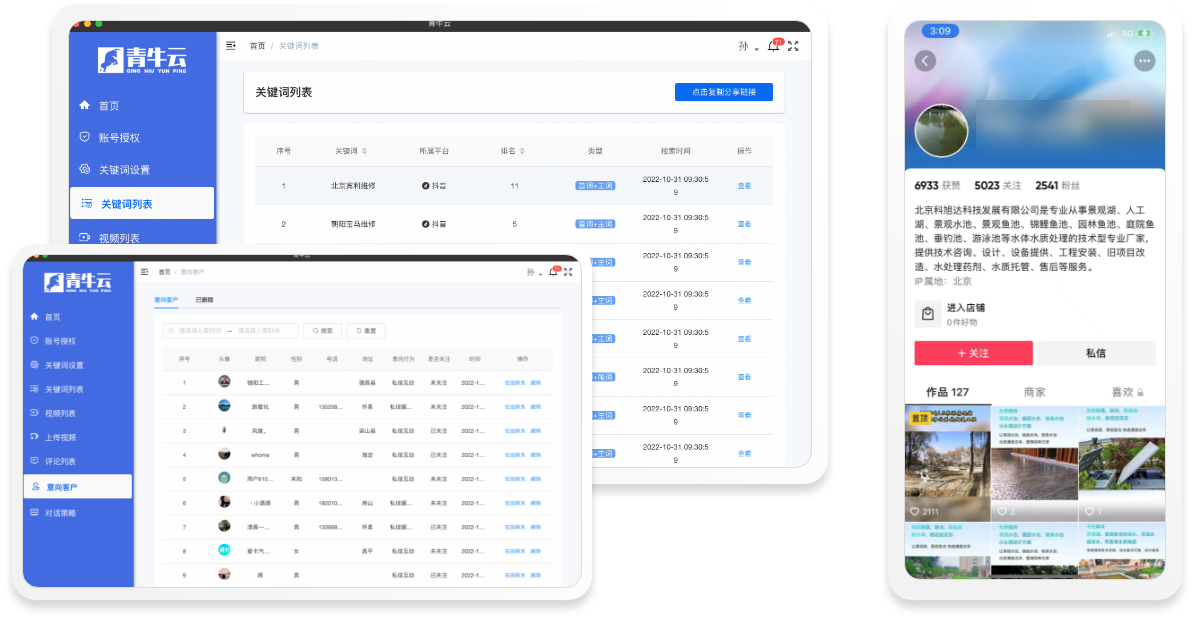
Task: Collapse the sidebar in the 关键词列表 window
Action: (231, 46)
